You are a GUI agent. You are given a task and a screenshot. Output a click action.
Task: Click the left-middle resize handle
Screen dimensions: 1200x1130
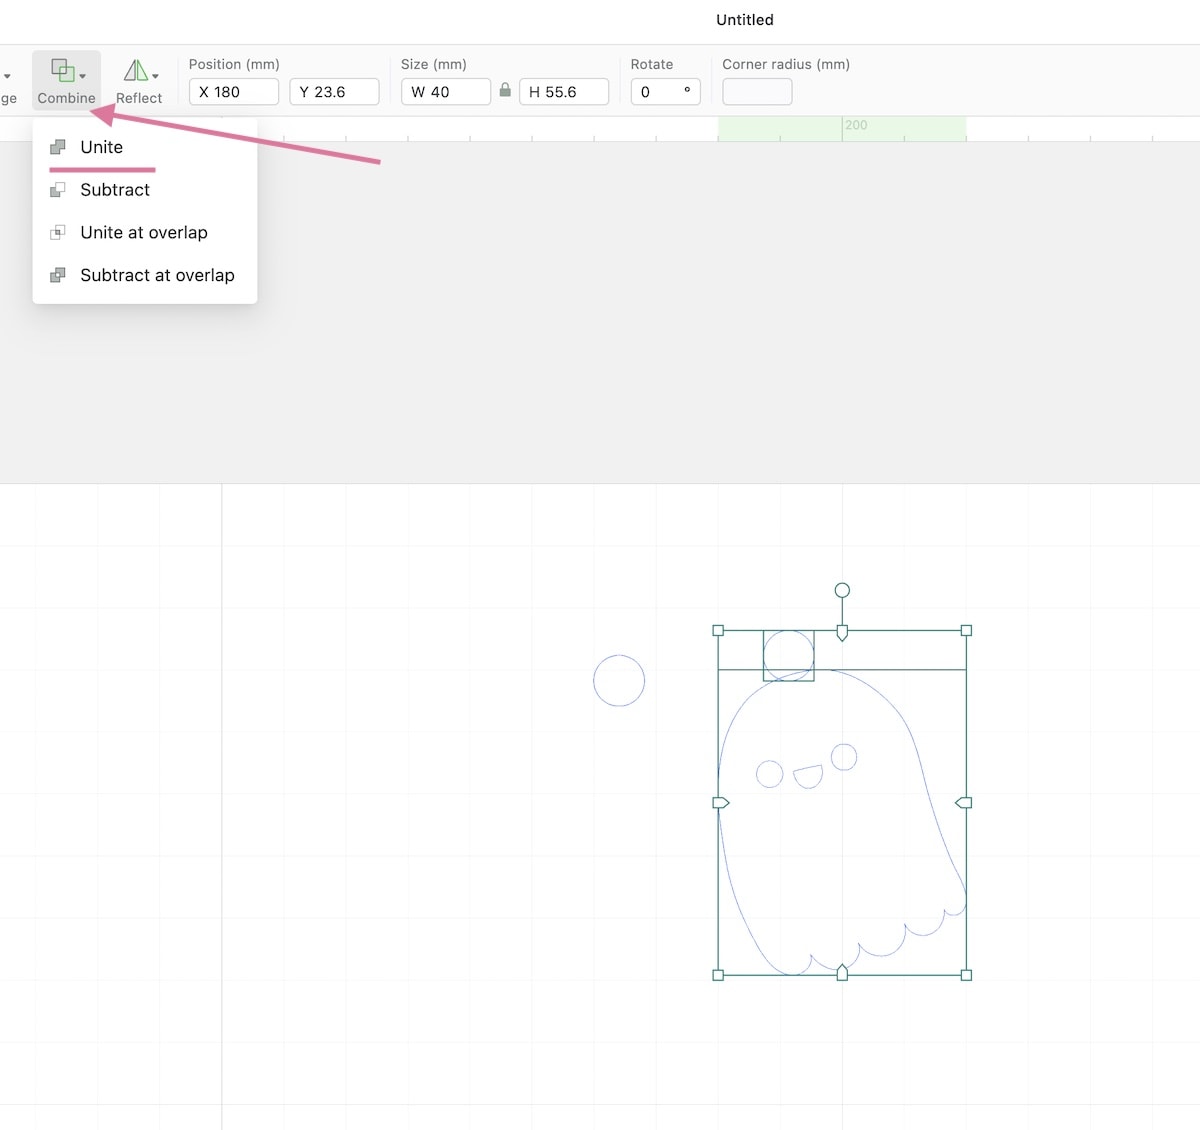click(x=720, y=803)
